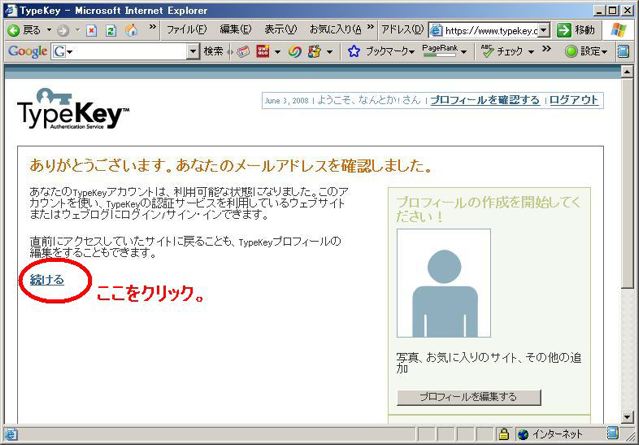Click the ABC チェック spellcheck icon
This screenshot has height=445, width=639.
(487, 51)
